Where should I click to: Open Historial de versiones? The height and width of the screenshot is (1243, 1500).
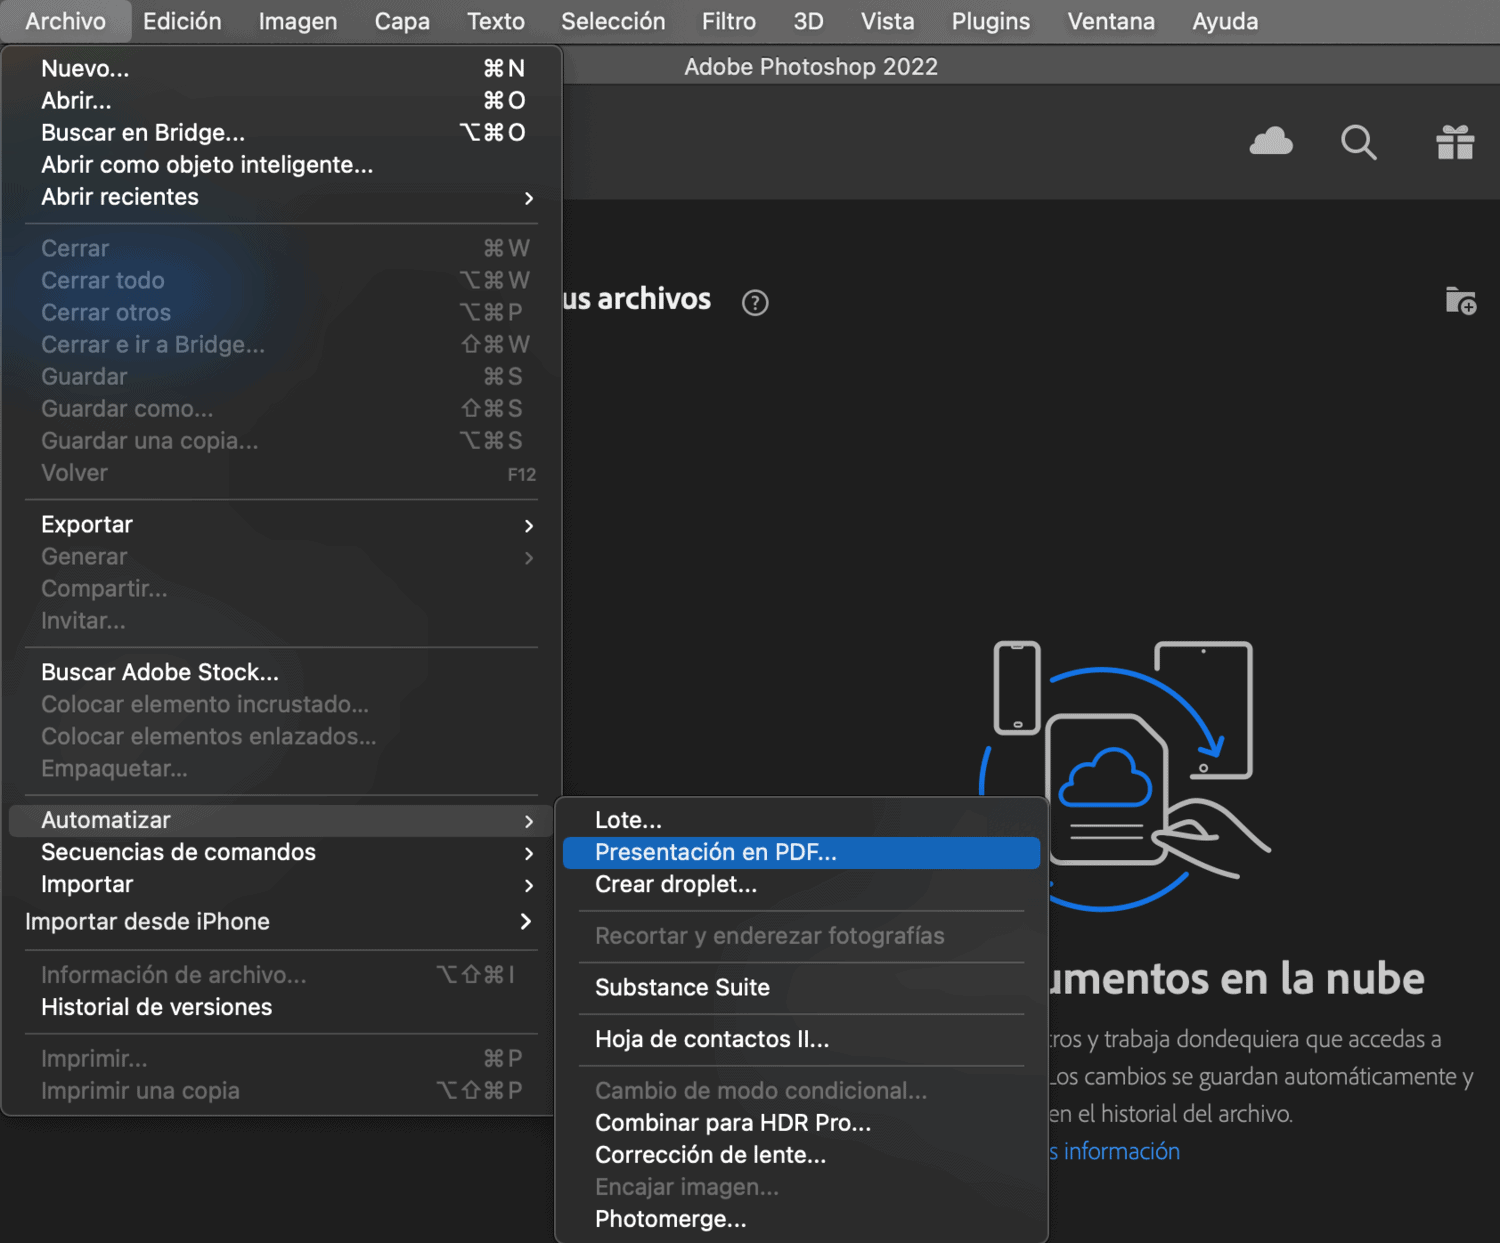(281, 1008)
